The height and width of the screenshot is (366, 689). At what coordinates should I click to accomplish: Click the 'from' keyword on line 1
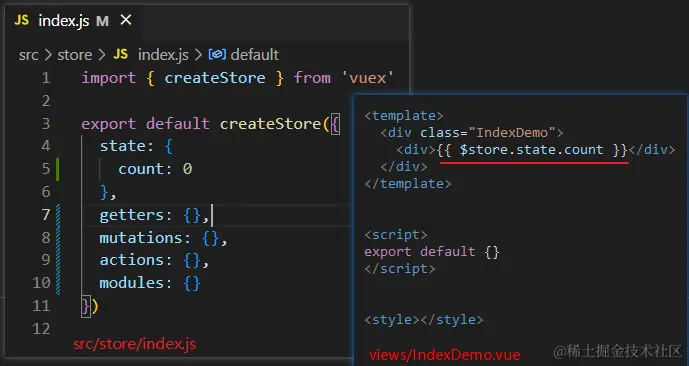(312, 78)
